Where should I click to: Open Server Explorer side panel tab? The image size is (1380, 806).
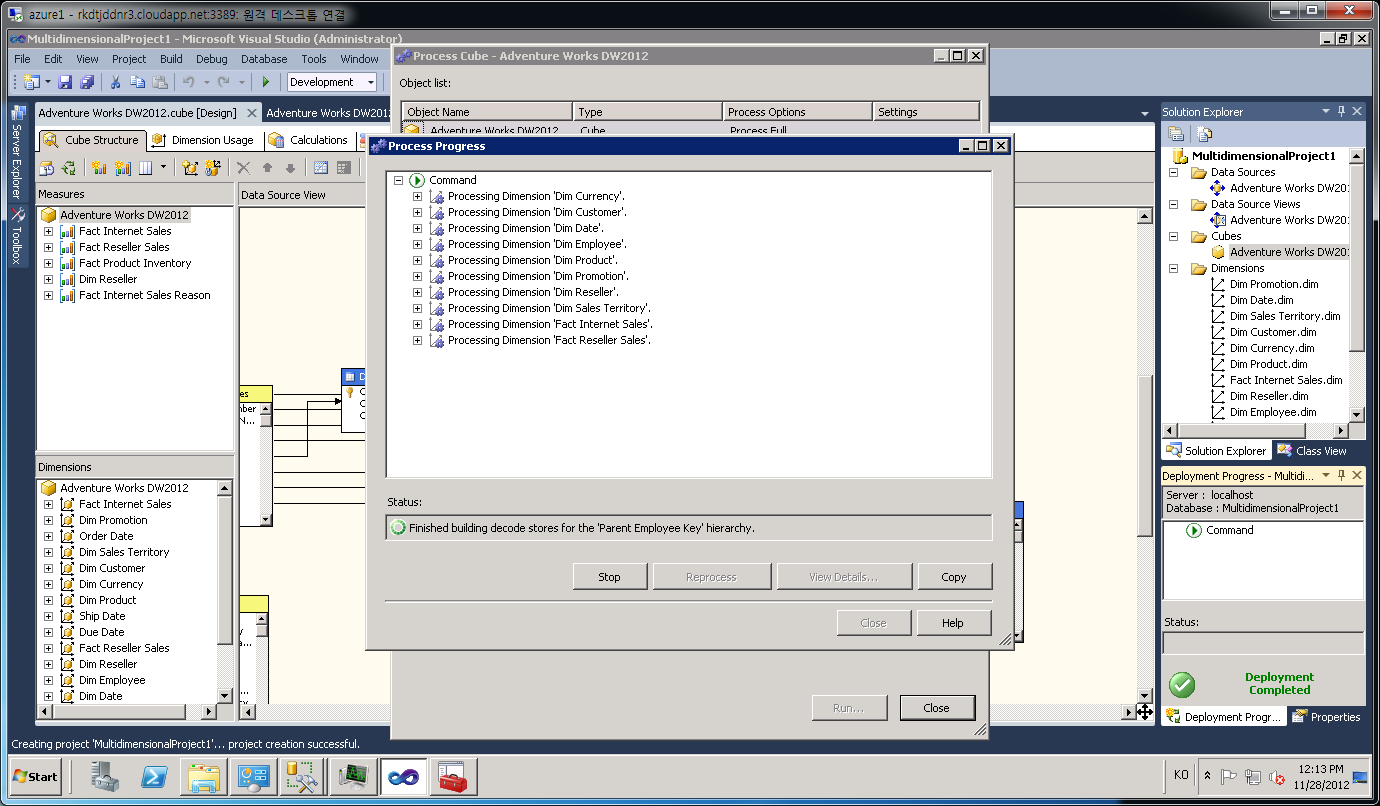click(17, 151)
